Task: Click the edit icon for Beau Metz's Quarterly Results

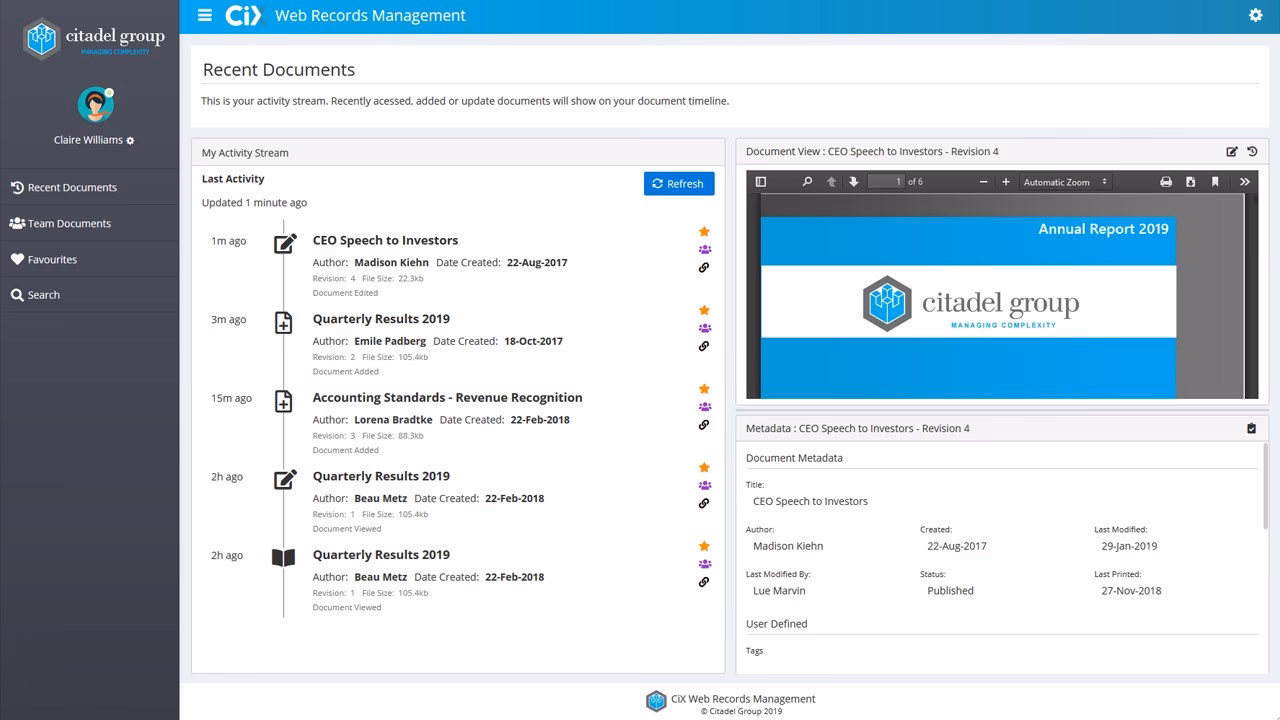Action: click(285, 479)
